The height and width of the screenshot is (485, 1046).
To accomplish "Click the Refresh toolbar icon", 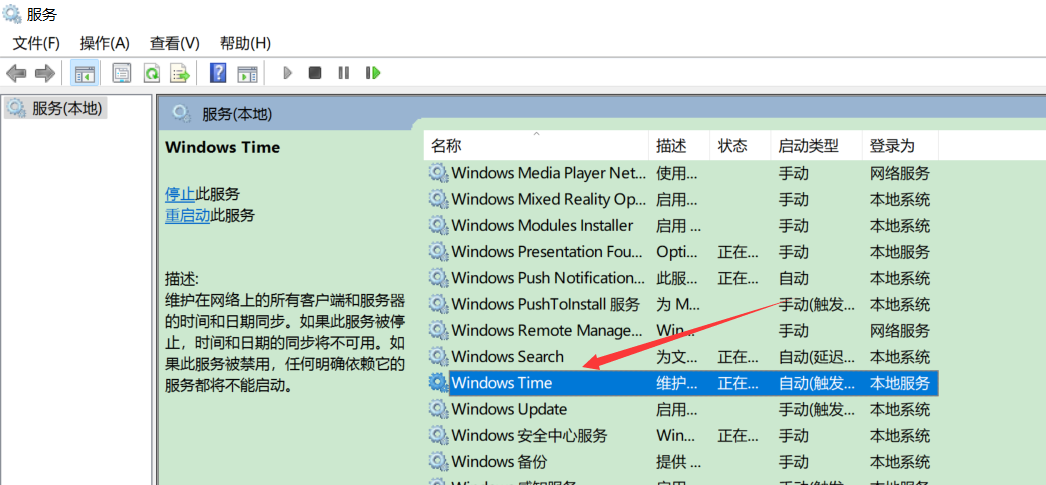I will (x=151, y=73).
